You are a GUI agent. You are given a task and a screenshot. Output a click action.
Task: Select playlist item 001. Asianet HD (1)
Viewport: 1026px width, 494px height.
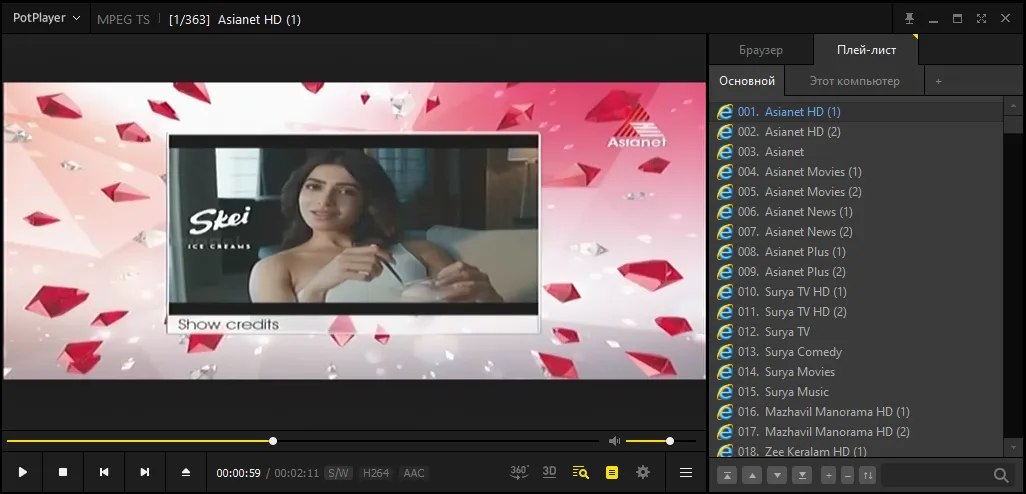pyautogui.click(x=856, y=112)
